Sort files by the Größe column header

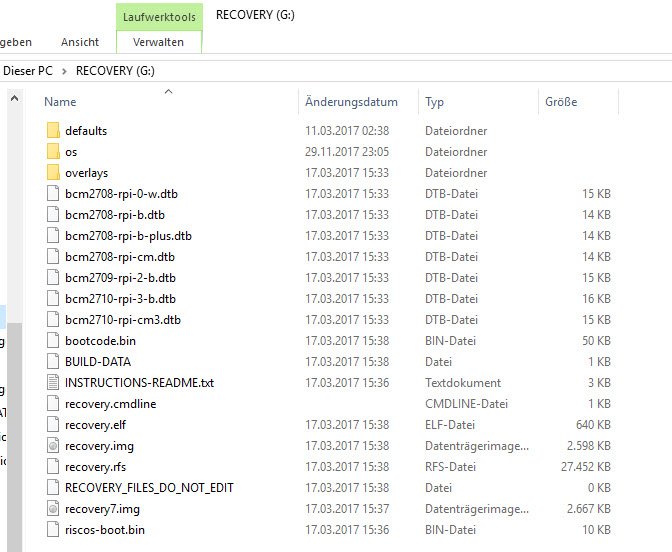561,102
